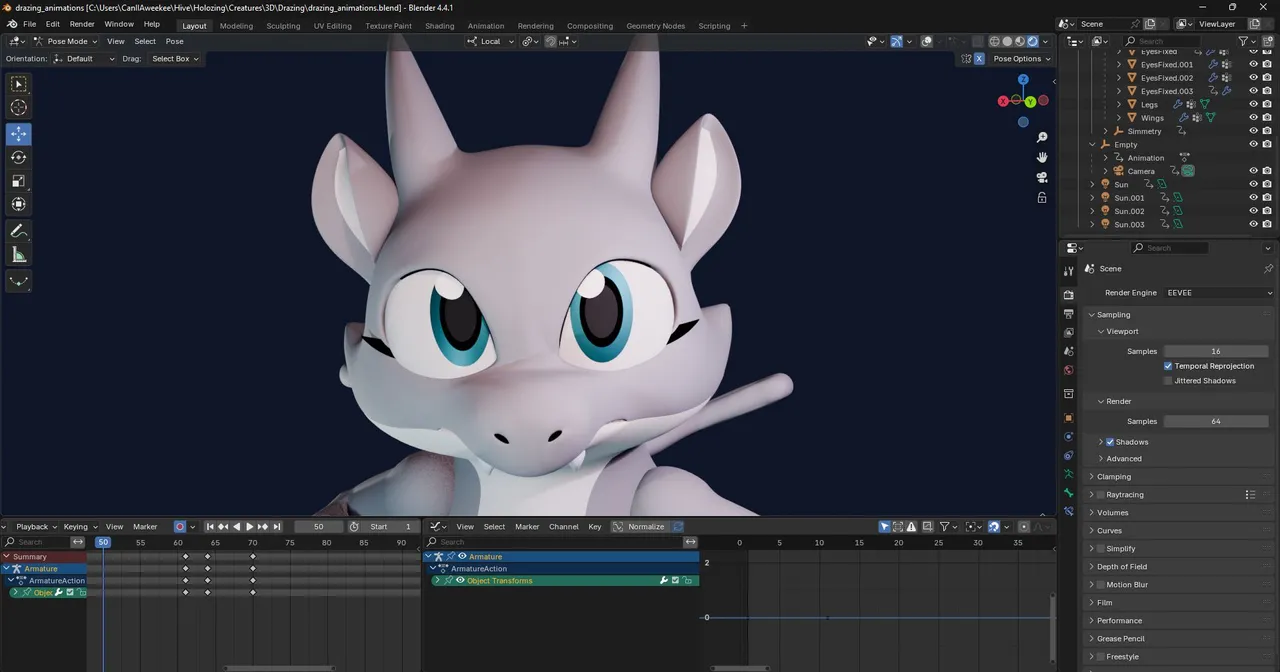Viewport: 1280px width, 672px height.
Task: Disable render for Sun.001 camera icon
Action: click(x=1267, y=198)
